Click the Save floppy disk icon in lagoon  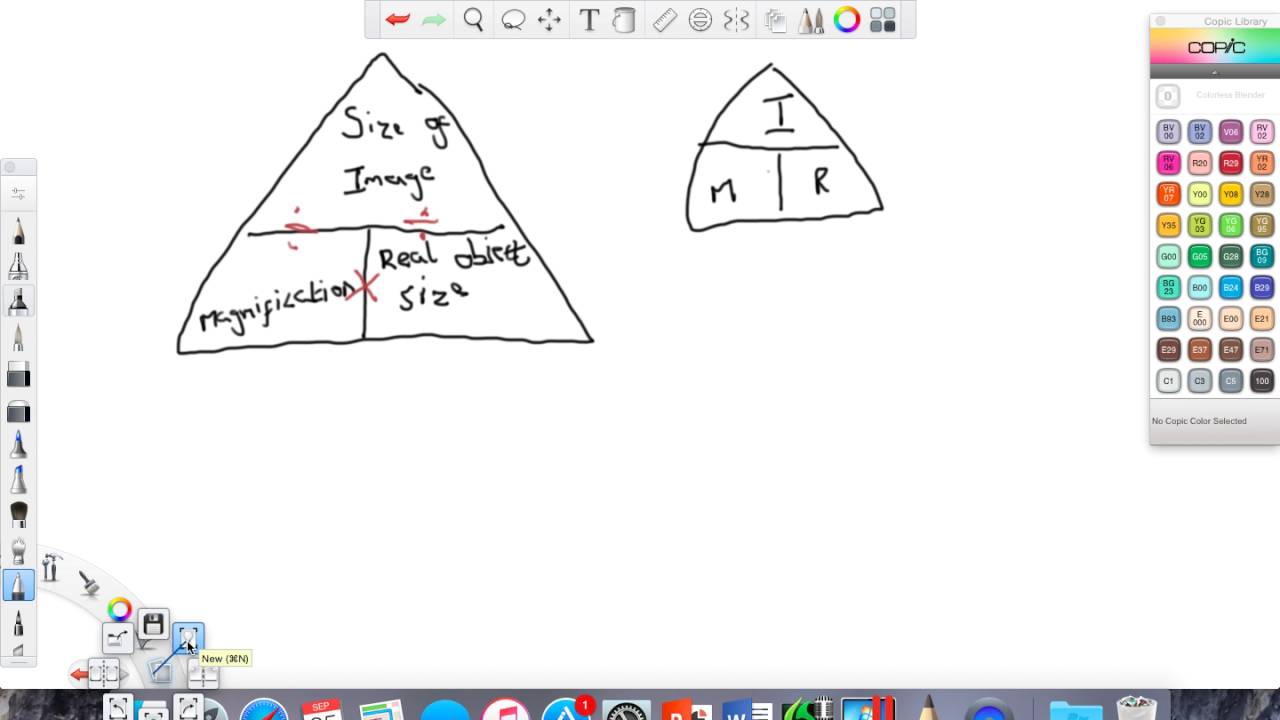[153, 625]
